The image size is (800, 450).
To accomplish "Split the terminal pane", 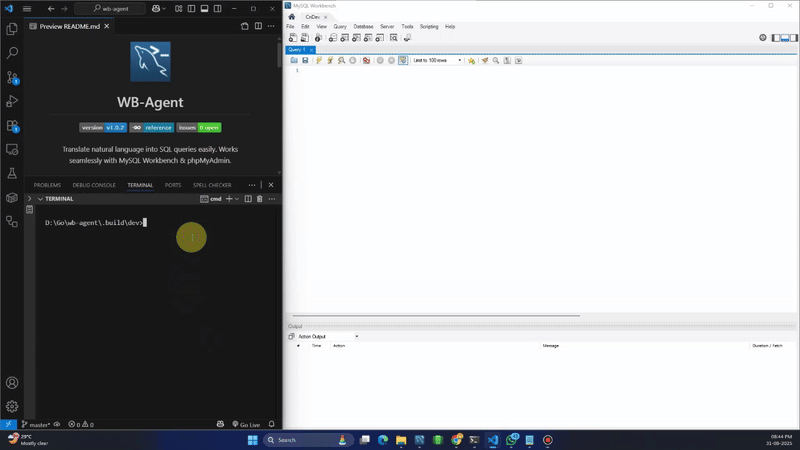I will pyautogui.click(x=248, y=199).
